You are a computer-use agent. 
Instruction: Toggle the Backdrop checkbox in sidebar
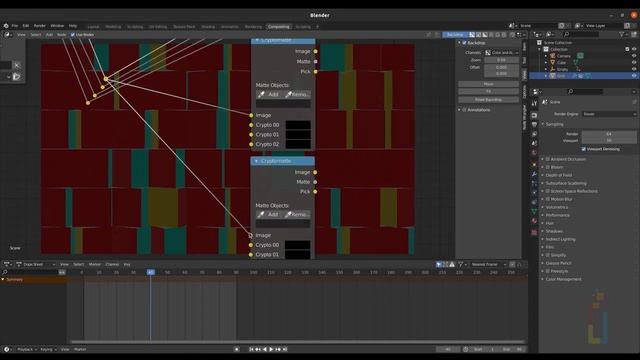pos(464,43)
